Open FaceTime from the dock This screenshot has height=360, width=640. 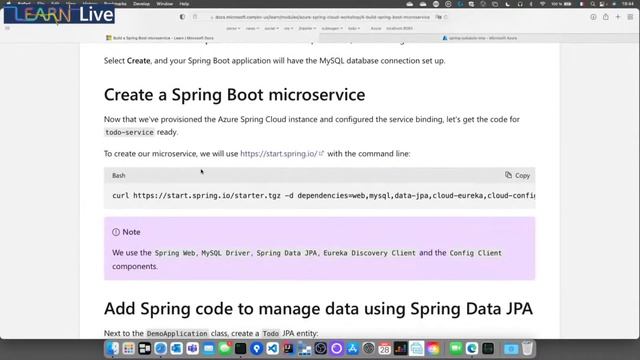pos(456,349)
